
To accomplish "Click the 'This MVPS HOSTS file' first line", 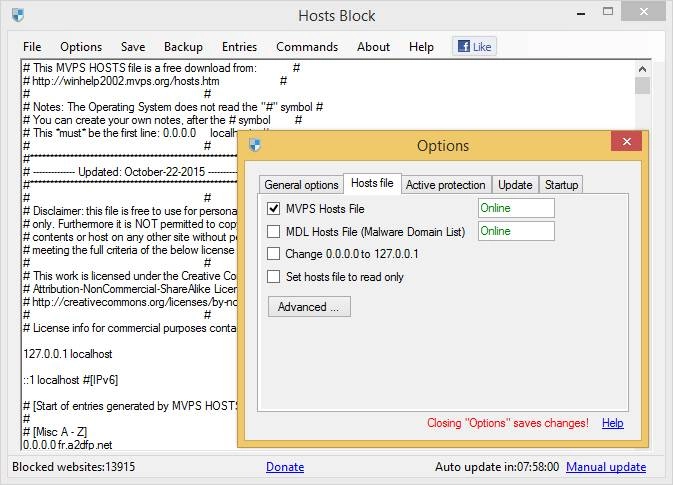I will click(x=161, y=68).
